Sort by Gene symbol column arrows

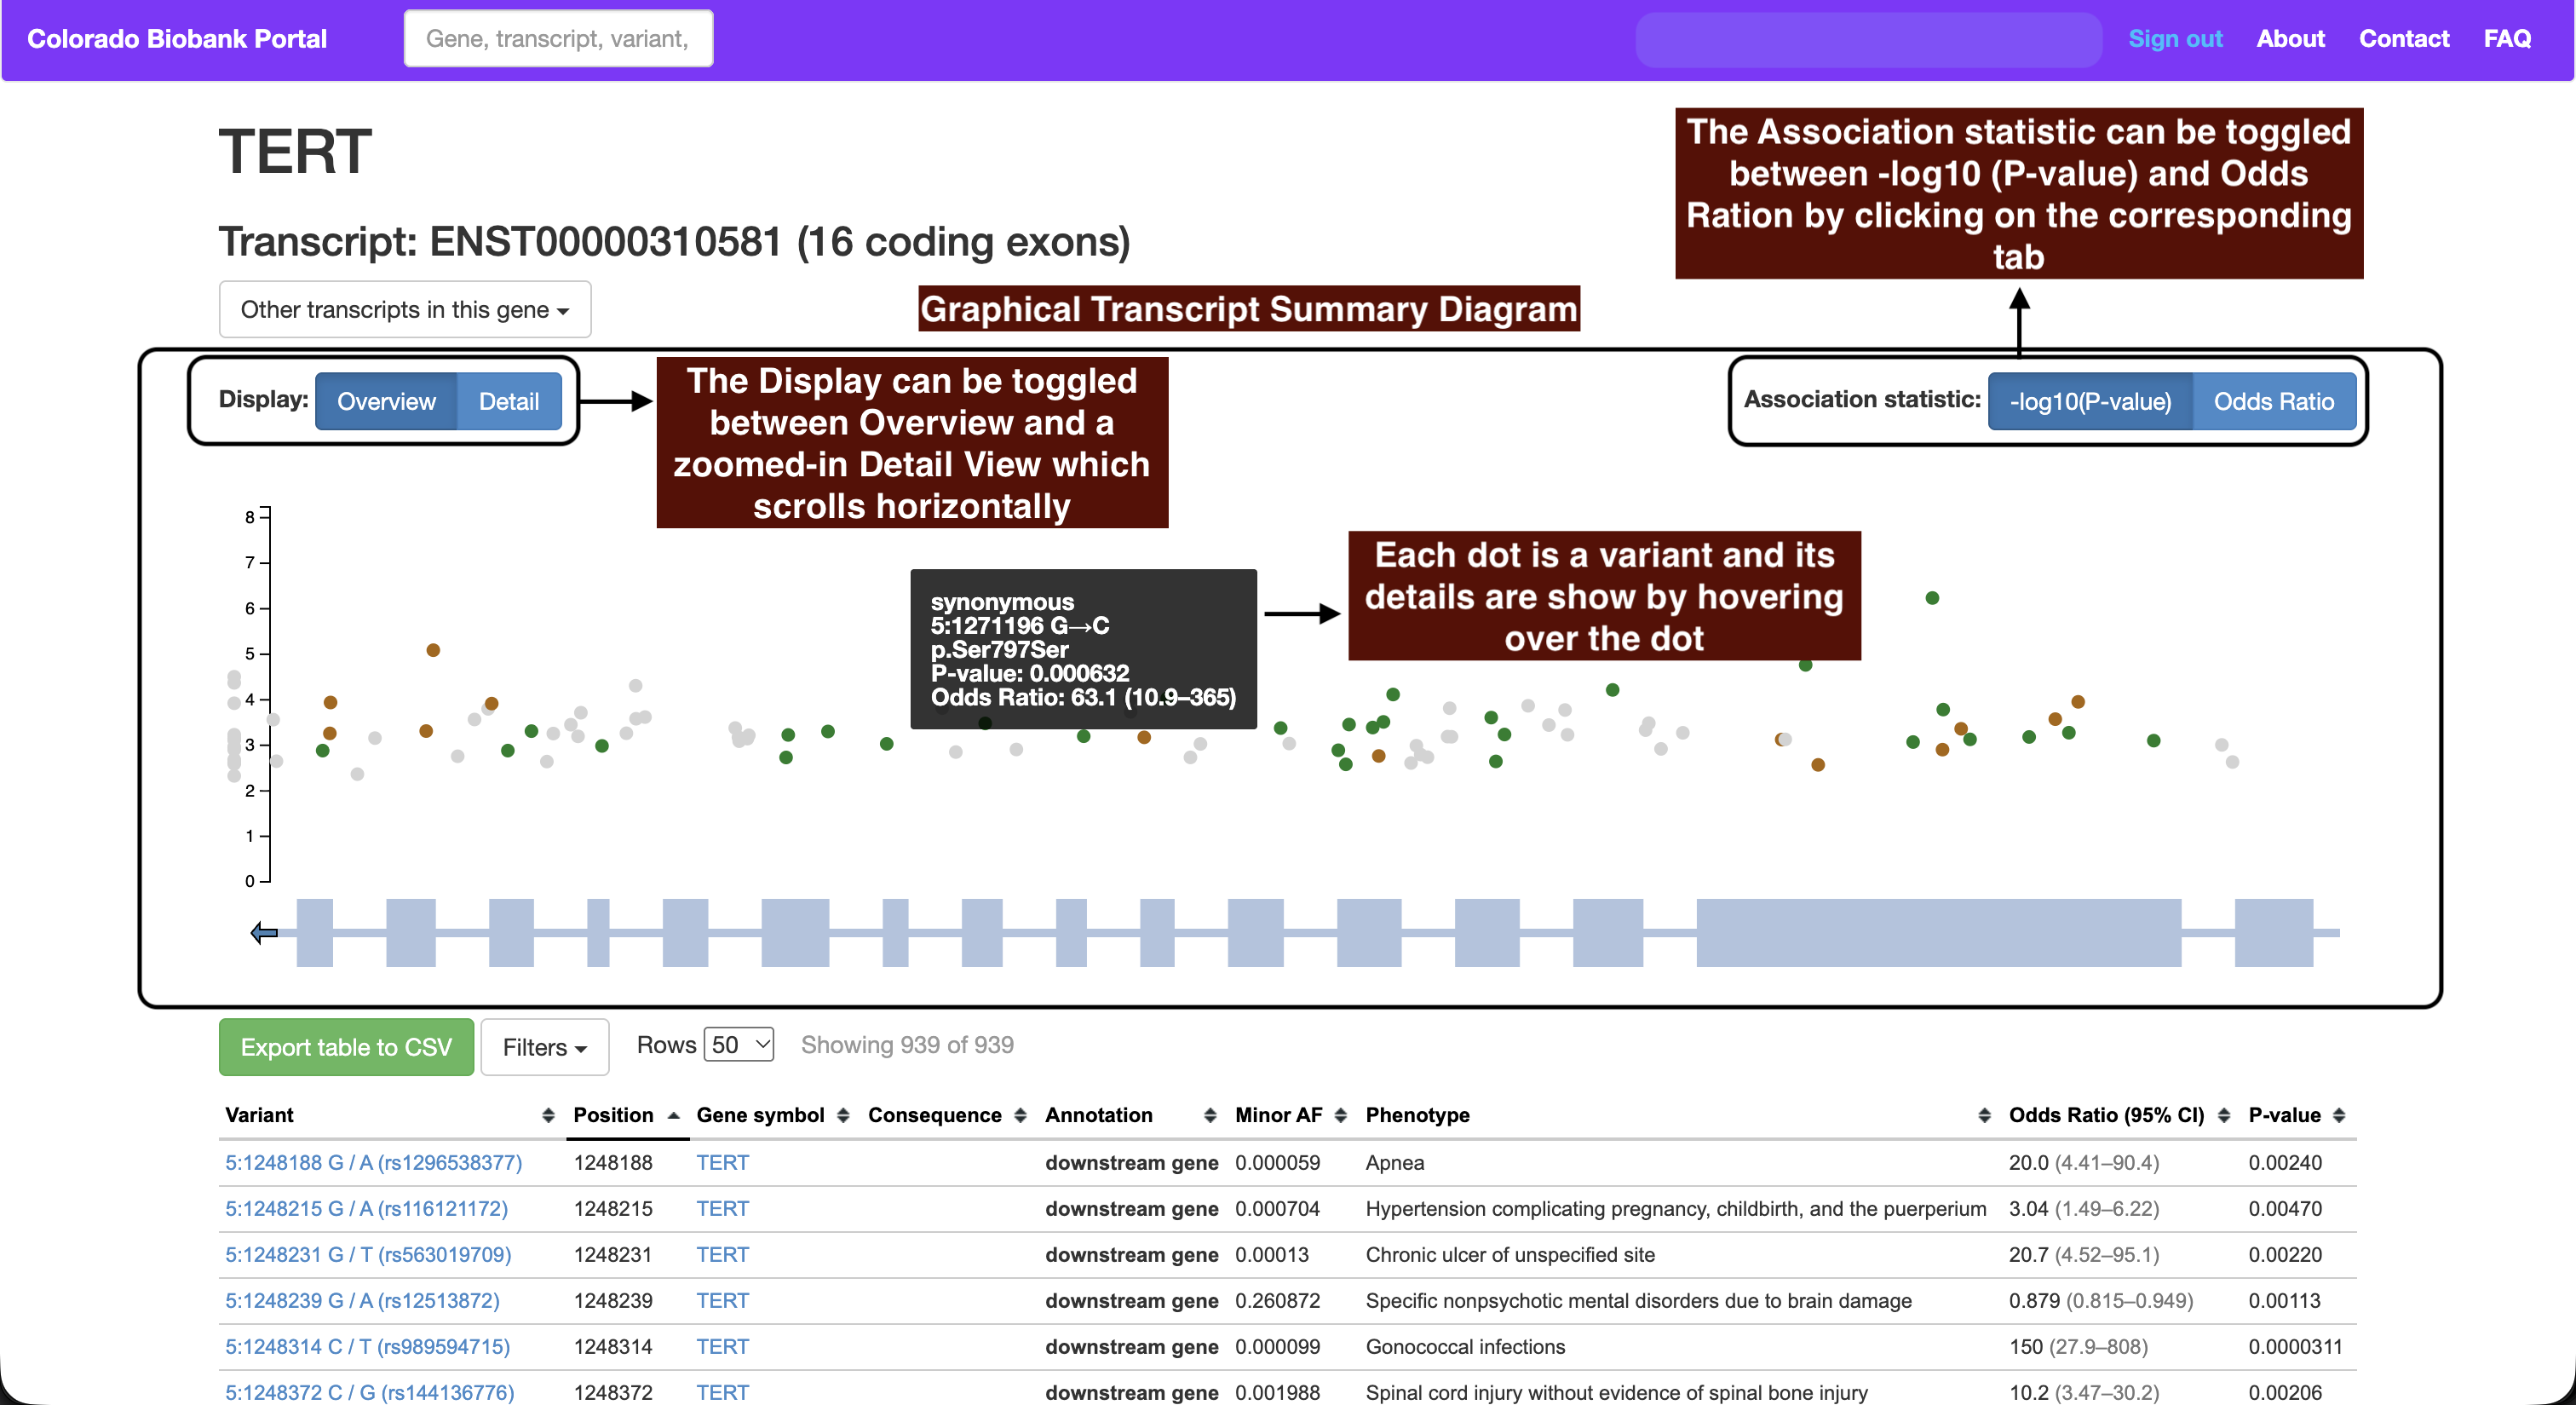(x=843, y=1115)
